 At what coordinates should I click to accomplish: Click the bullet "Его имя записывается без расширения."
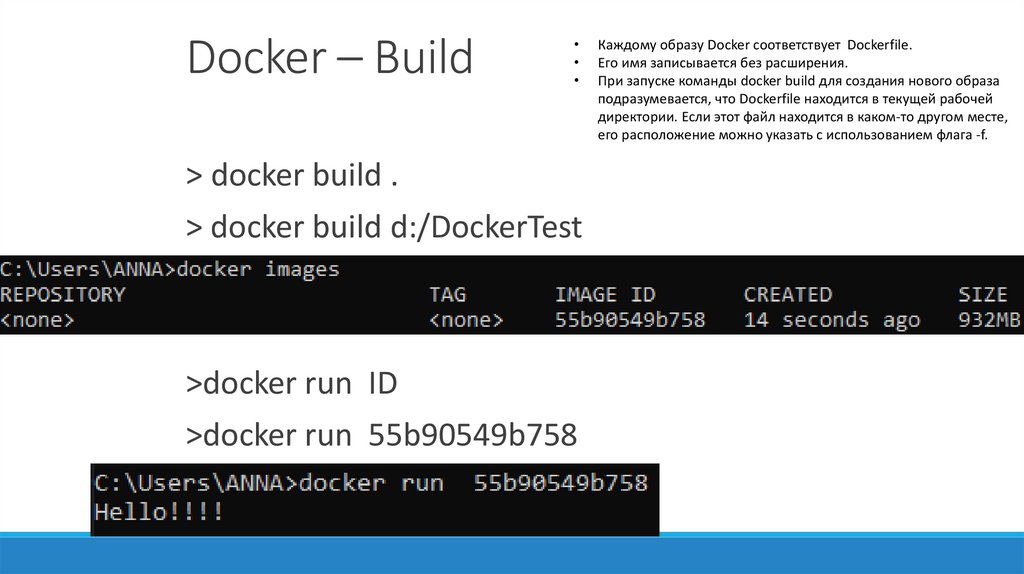722,63
